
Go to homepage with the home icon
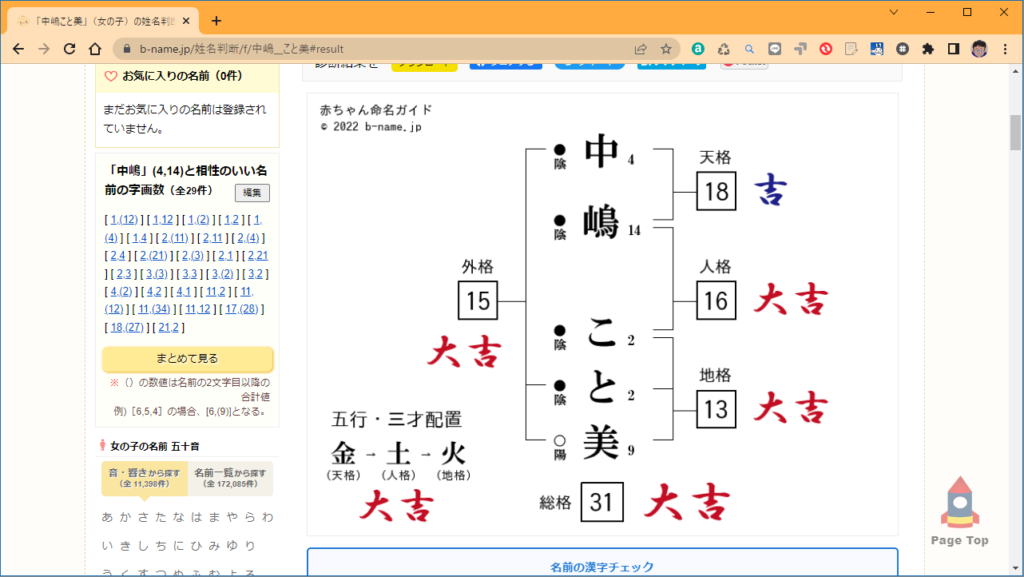click(x=93, y=47)
